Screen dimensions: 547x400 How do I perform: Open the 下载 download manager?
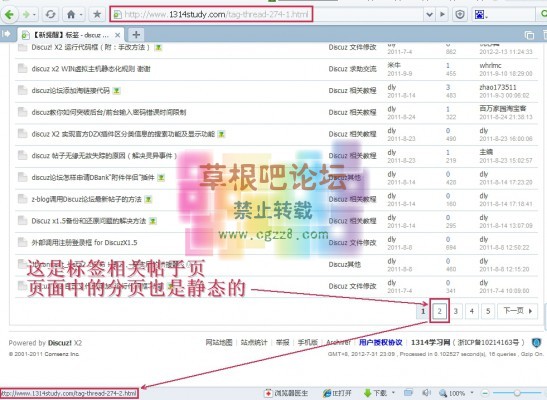(x=375, y=393)
